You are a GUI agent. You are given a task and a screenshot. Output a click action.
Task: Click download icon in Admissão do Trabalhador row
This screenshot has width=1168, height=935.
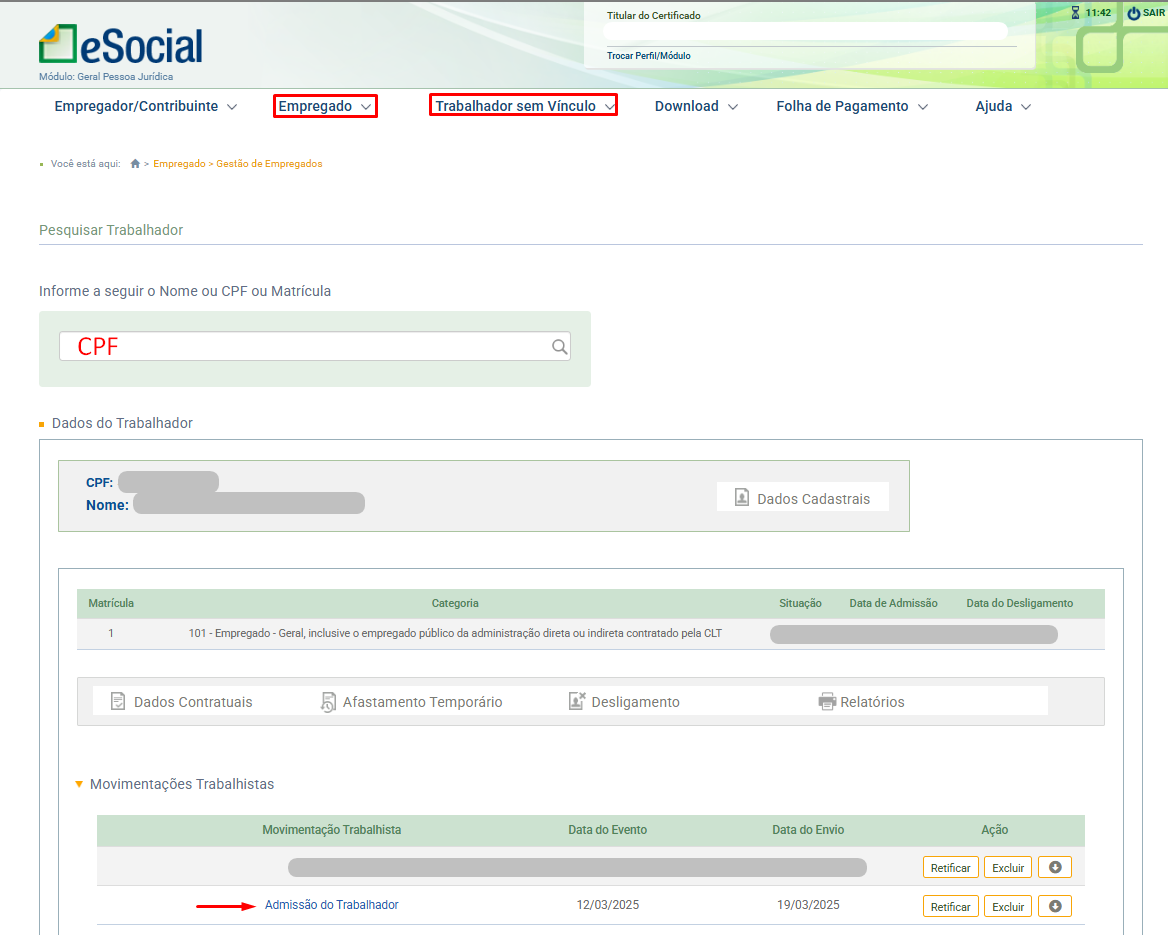[x=1055, y=906]
